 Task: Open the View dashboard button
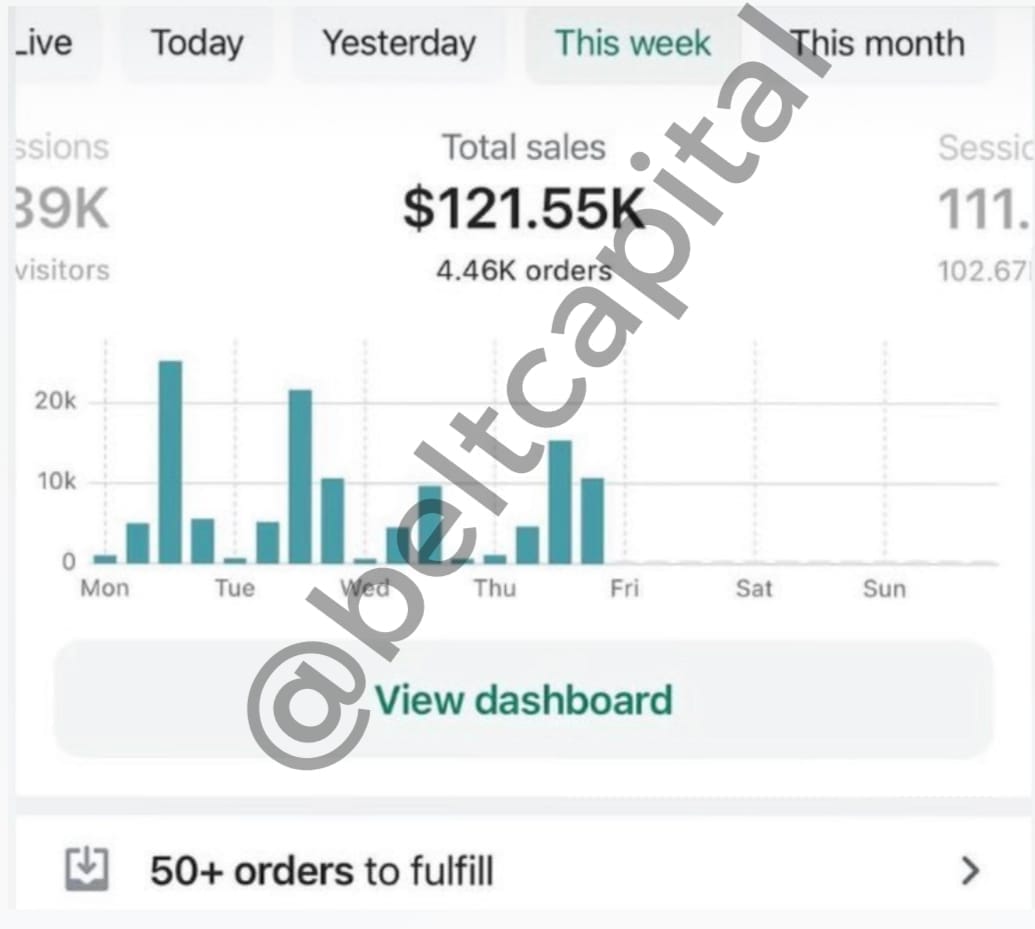pos(523,699)
